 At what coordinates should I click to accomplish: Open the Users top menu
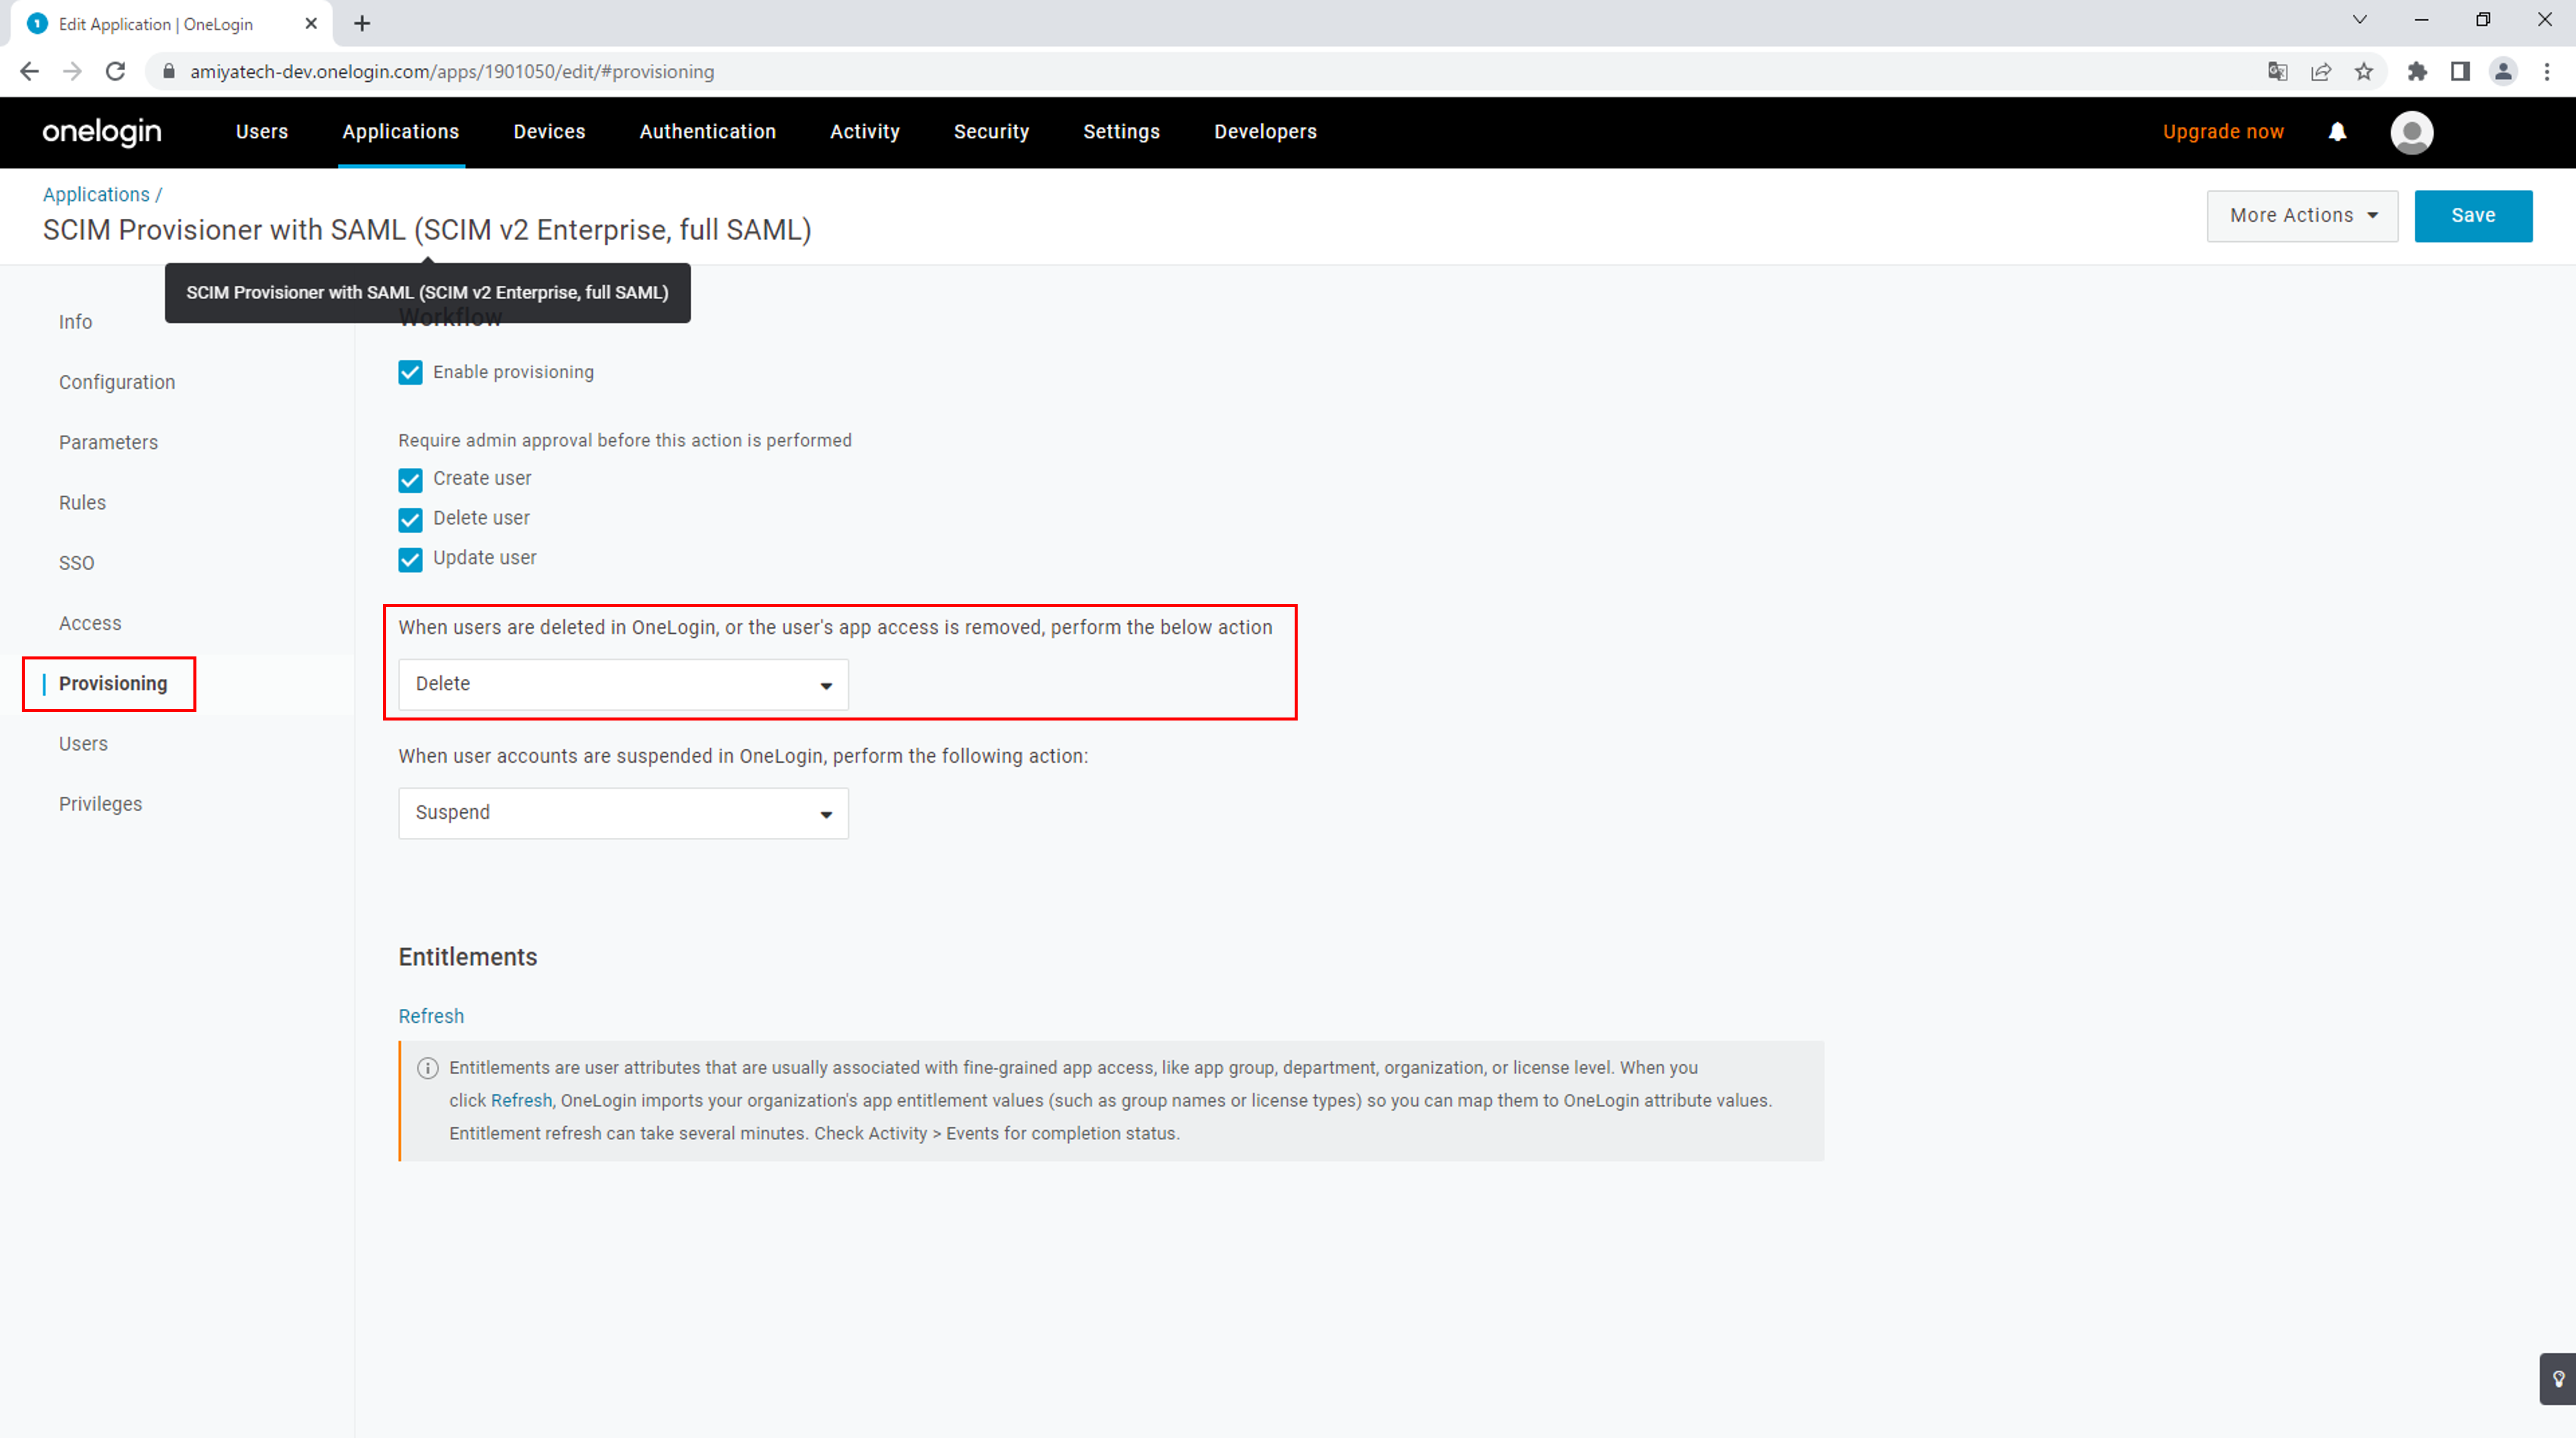pos(262,132)
